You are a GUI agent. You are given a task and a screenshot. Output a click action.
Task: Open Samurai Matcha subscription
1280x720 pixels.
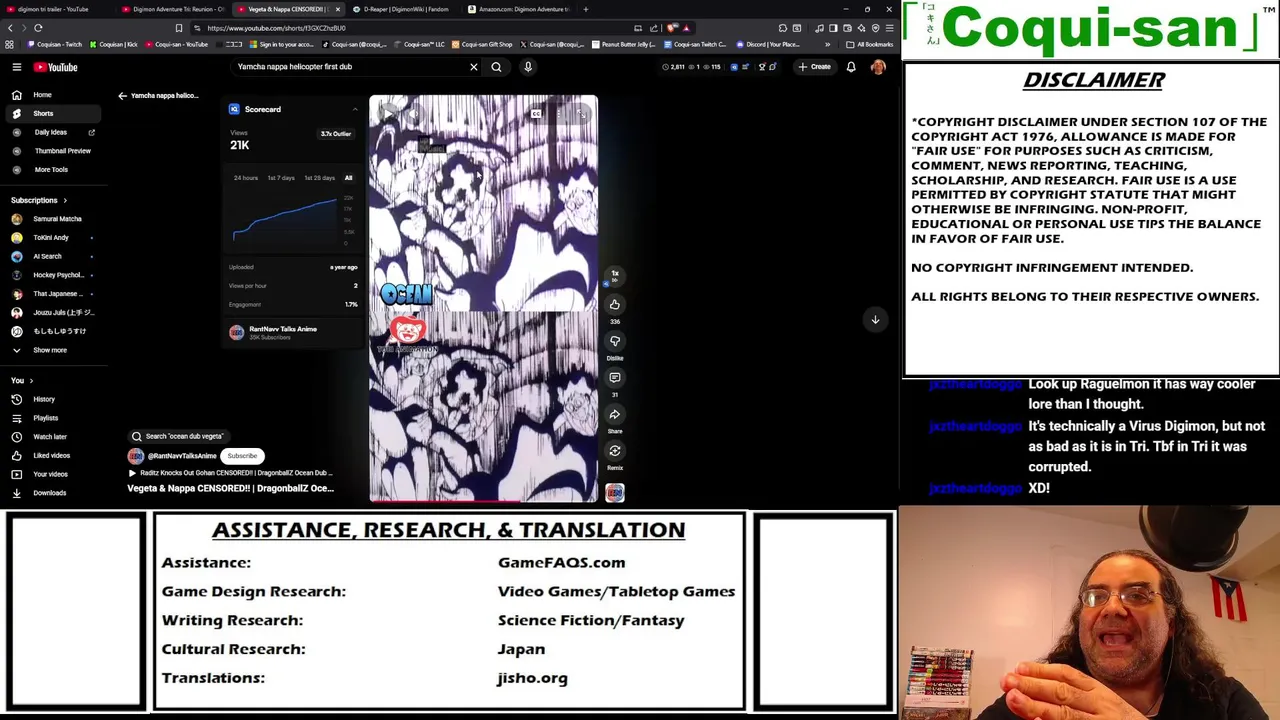point(54,219)
